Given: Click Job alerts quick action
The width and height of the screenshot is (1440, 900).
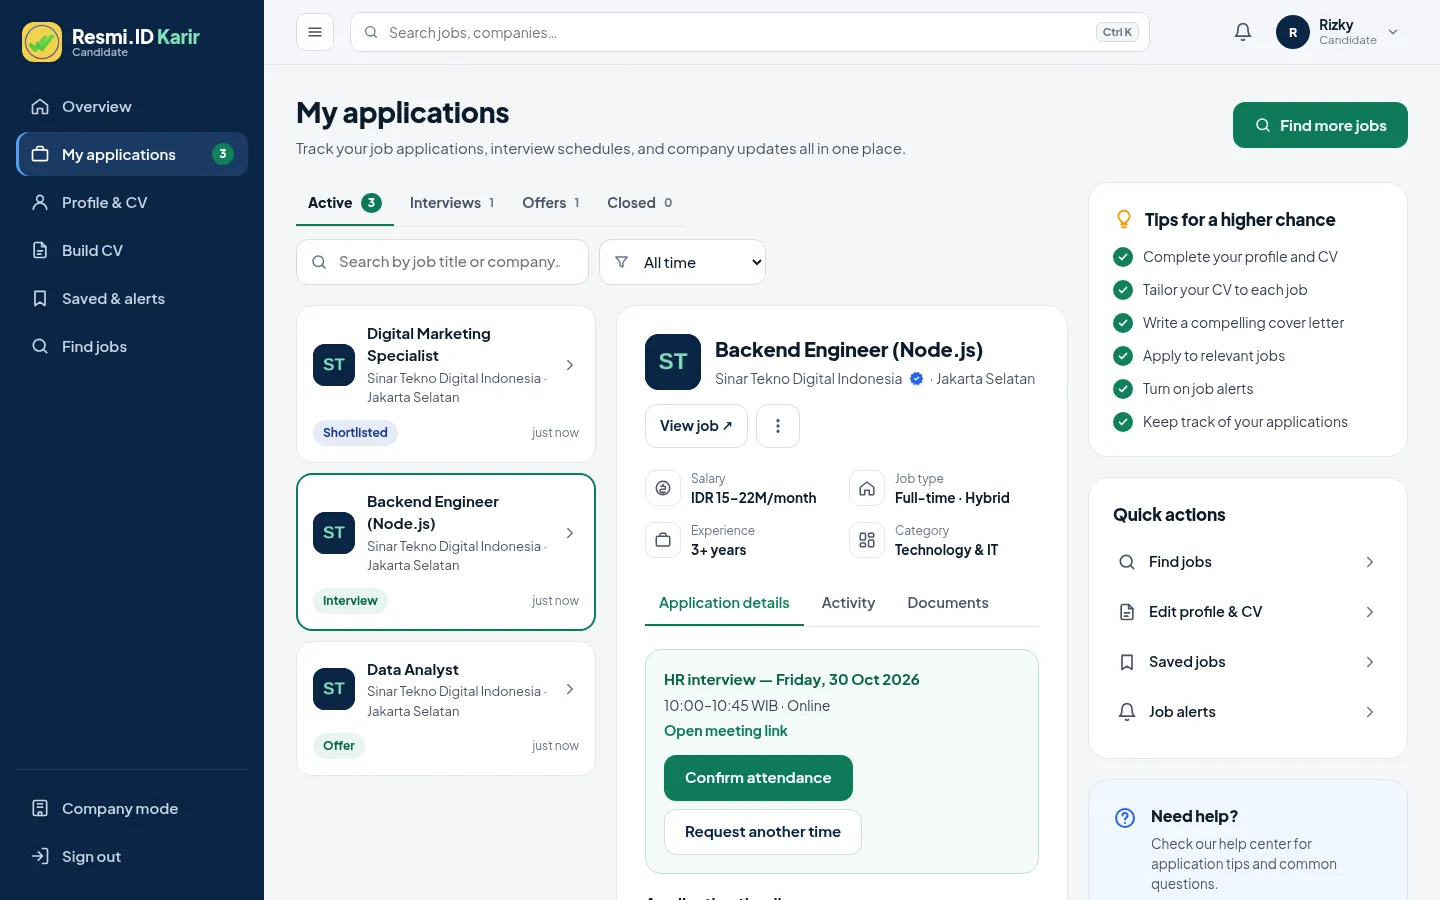Looking at the screenshot, I should tap(1248, 712).
